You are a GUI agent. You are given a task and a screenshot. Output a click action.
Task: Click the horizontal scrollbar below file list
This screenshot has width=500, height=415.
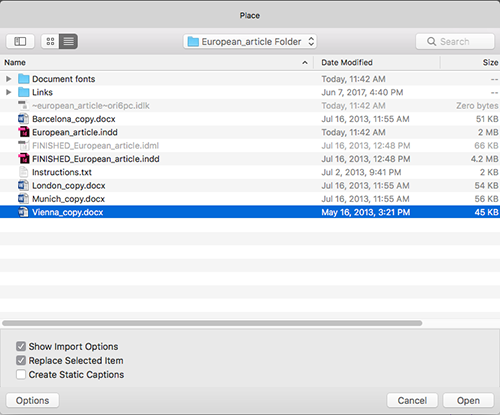tap(212, 323)
